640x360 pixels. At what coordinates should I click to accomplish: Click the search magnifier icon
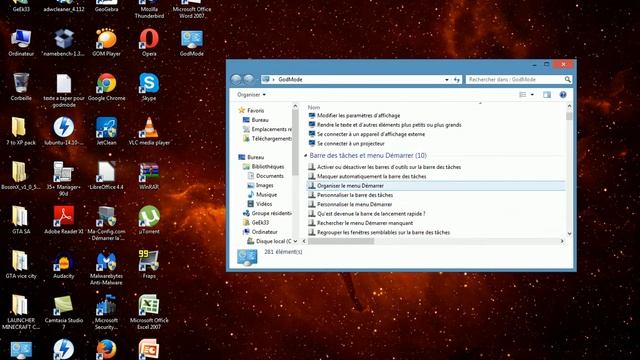(568, 80)
